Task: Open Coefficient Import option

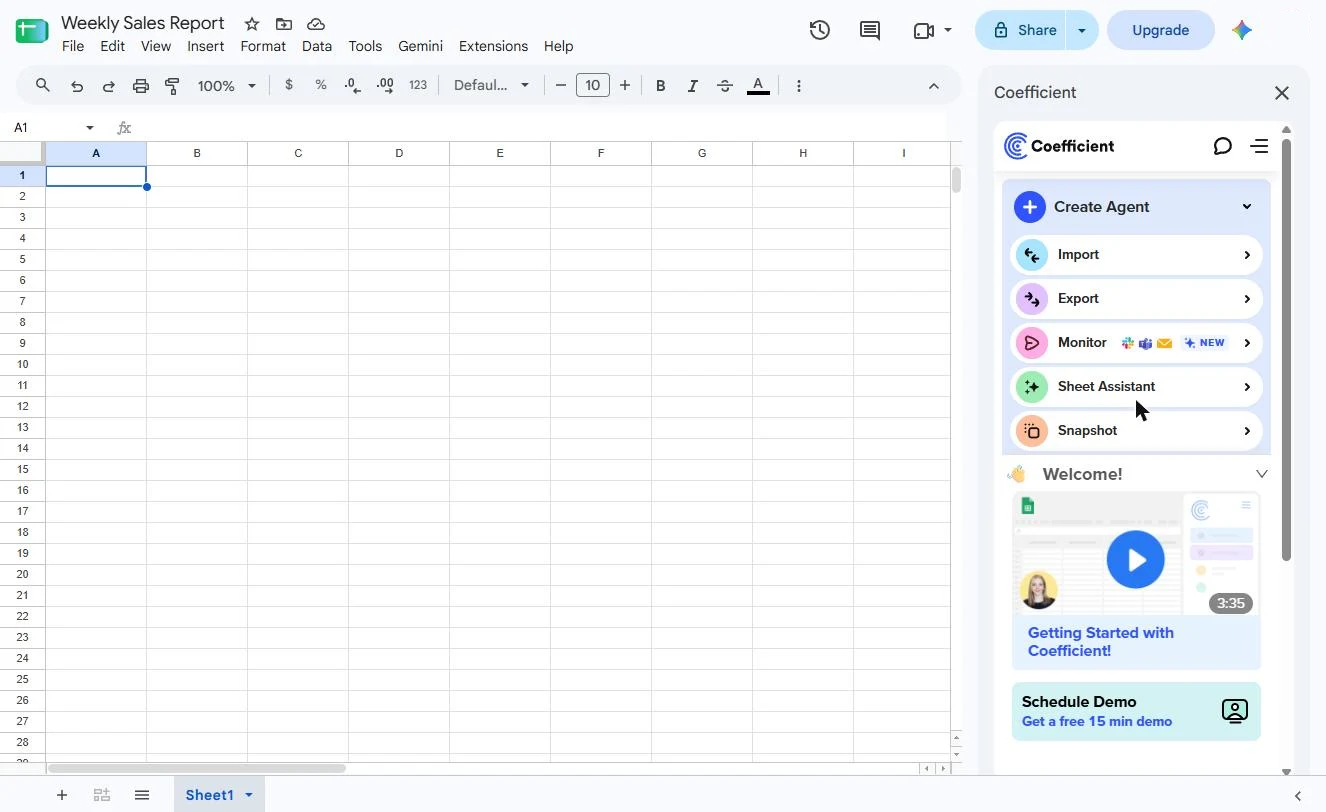Action: [1136, 255]
